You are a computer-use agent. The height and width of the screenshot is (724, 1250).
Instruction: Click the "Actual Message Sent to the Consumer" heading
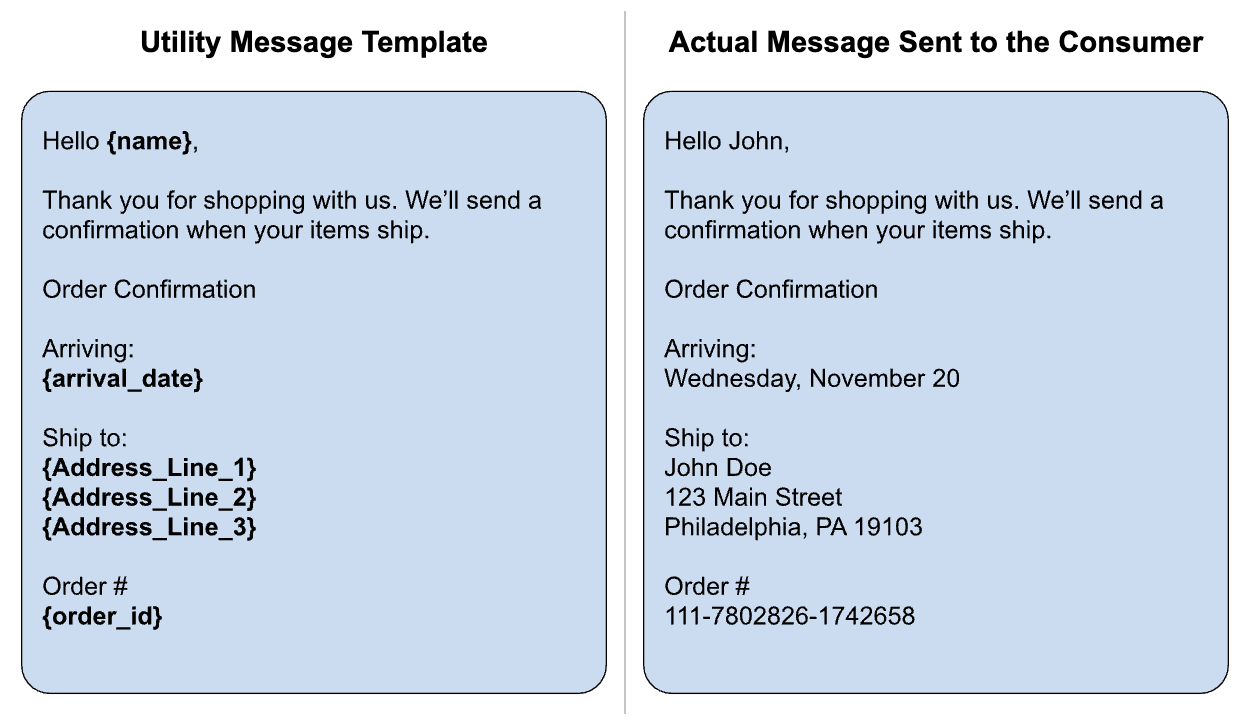click(936, 43)
